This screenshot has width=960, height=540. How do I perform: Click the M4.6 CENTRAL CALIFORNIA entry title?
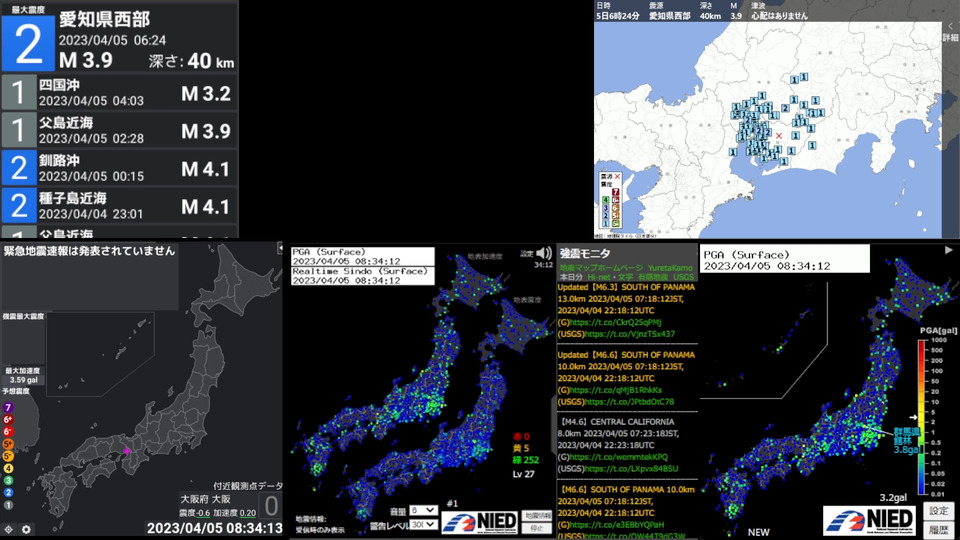(x=617, y=422)
